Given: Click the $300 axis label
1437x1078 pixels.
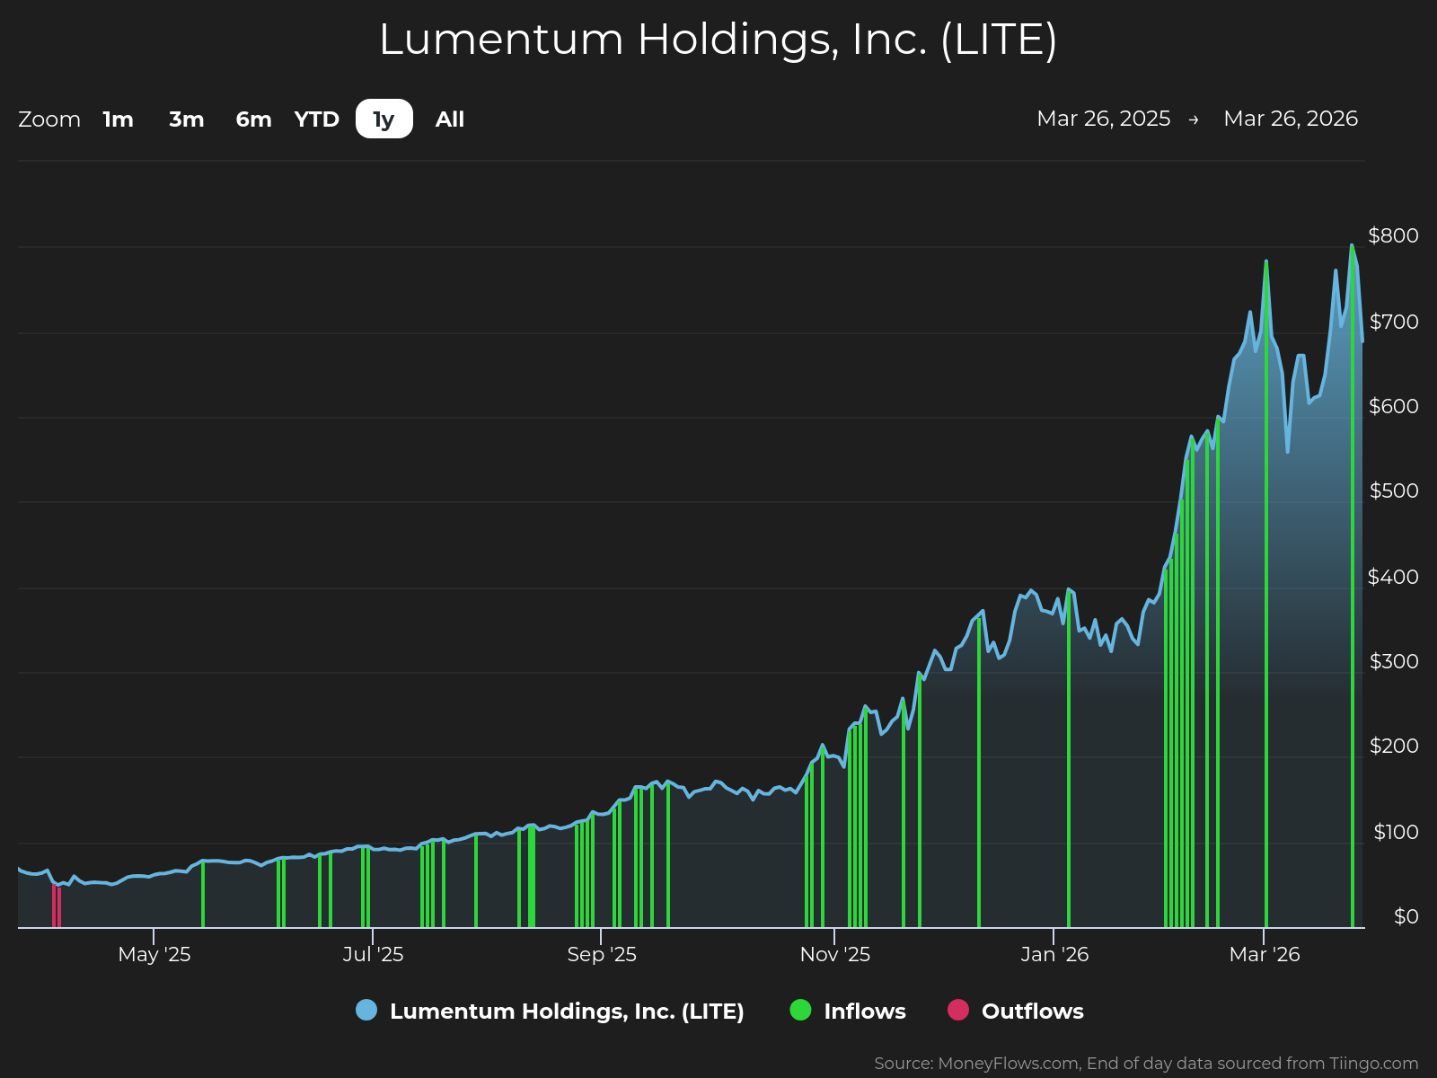Looking at the screenshot, I should click(x=1393, y=661).
